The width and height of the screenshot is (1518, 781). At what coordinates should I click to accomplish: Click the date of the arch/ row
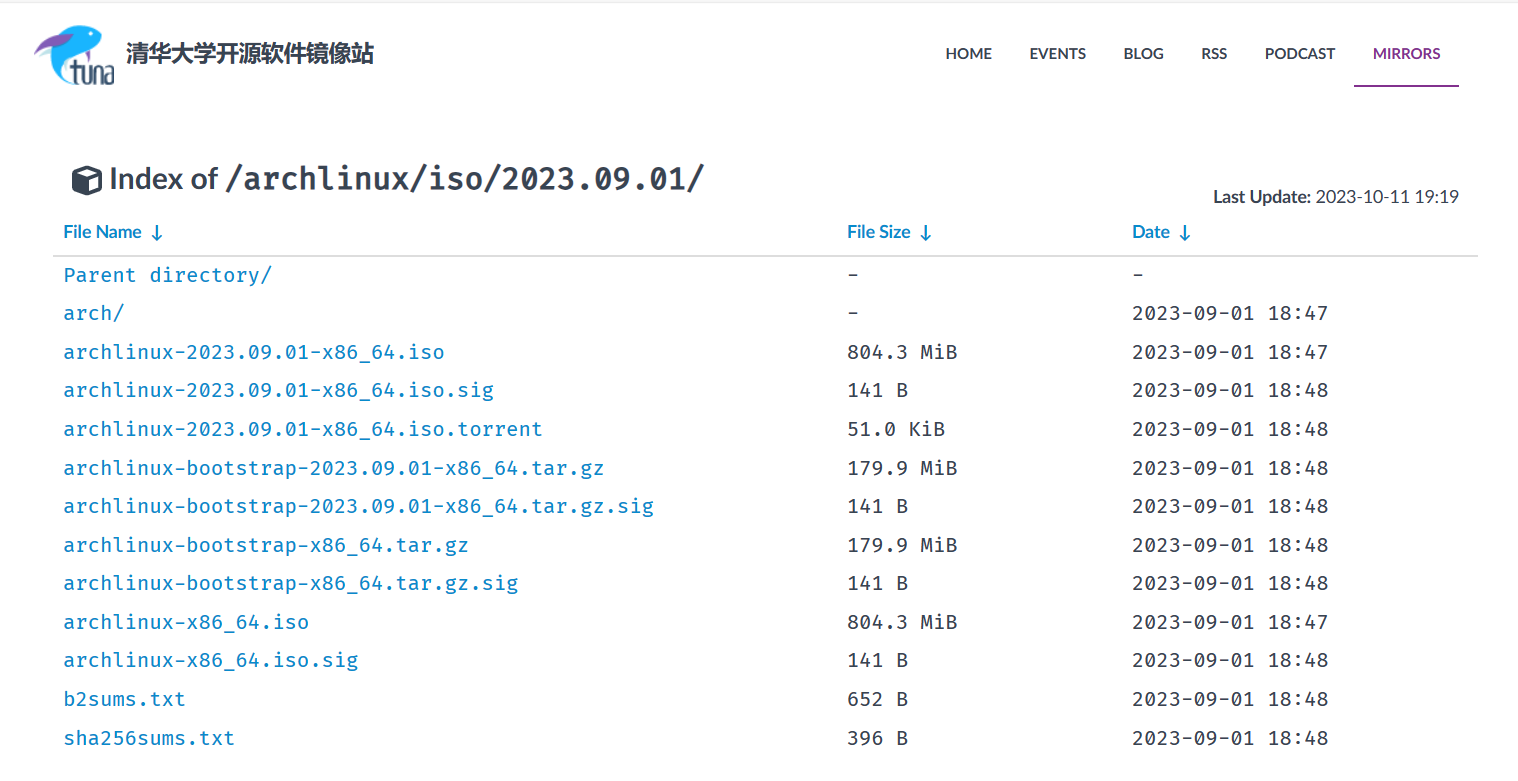(x=1230, y=313)
